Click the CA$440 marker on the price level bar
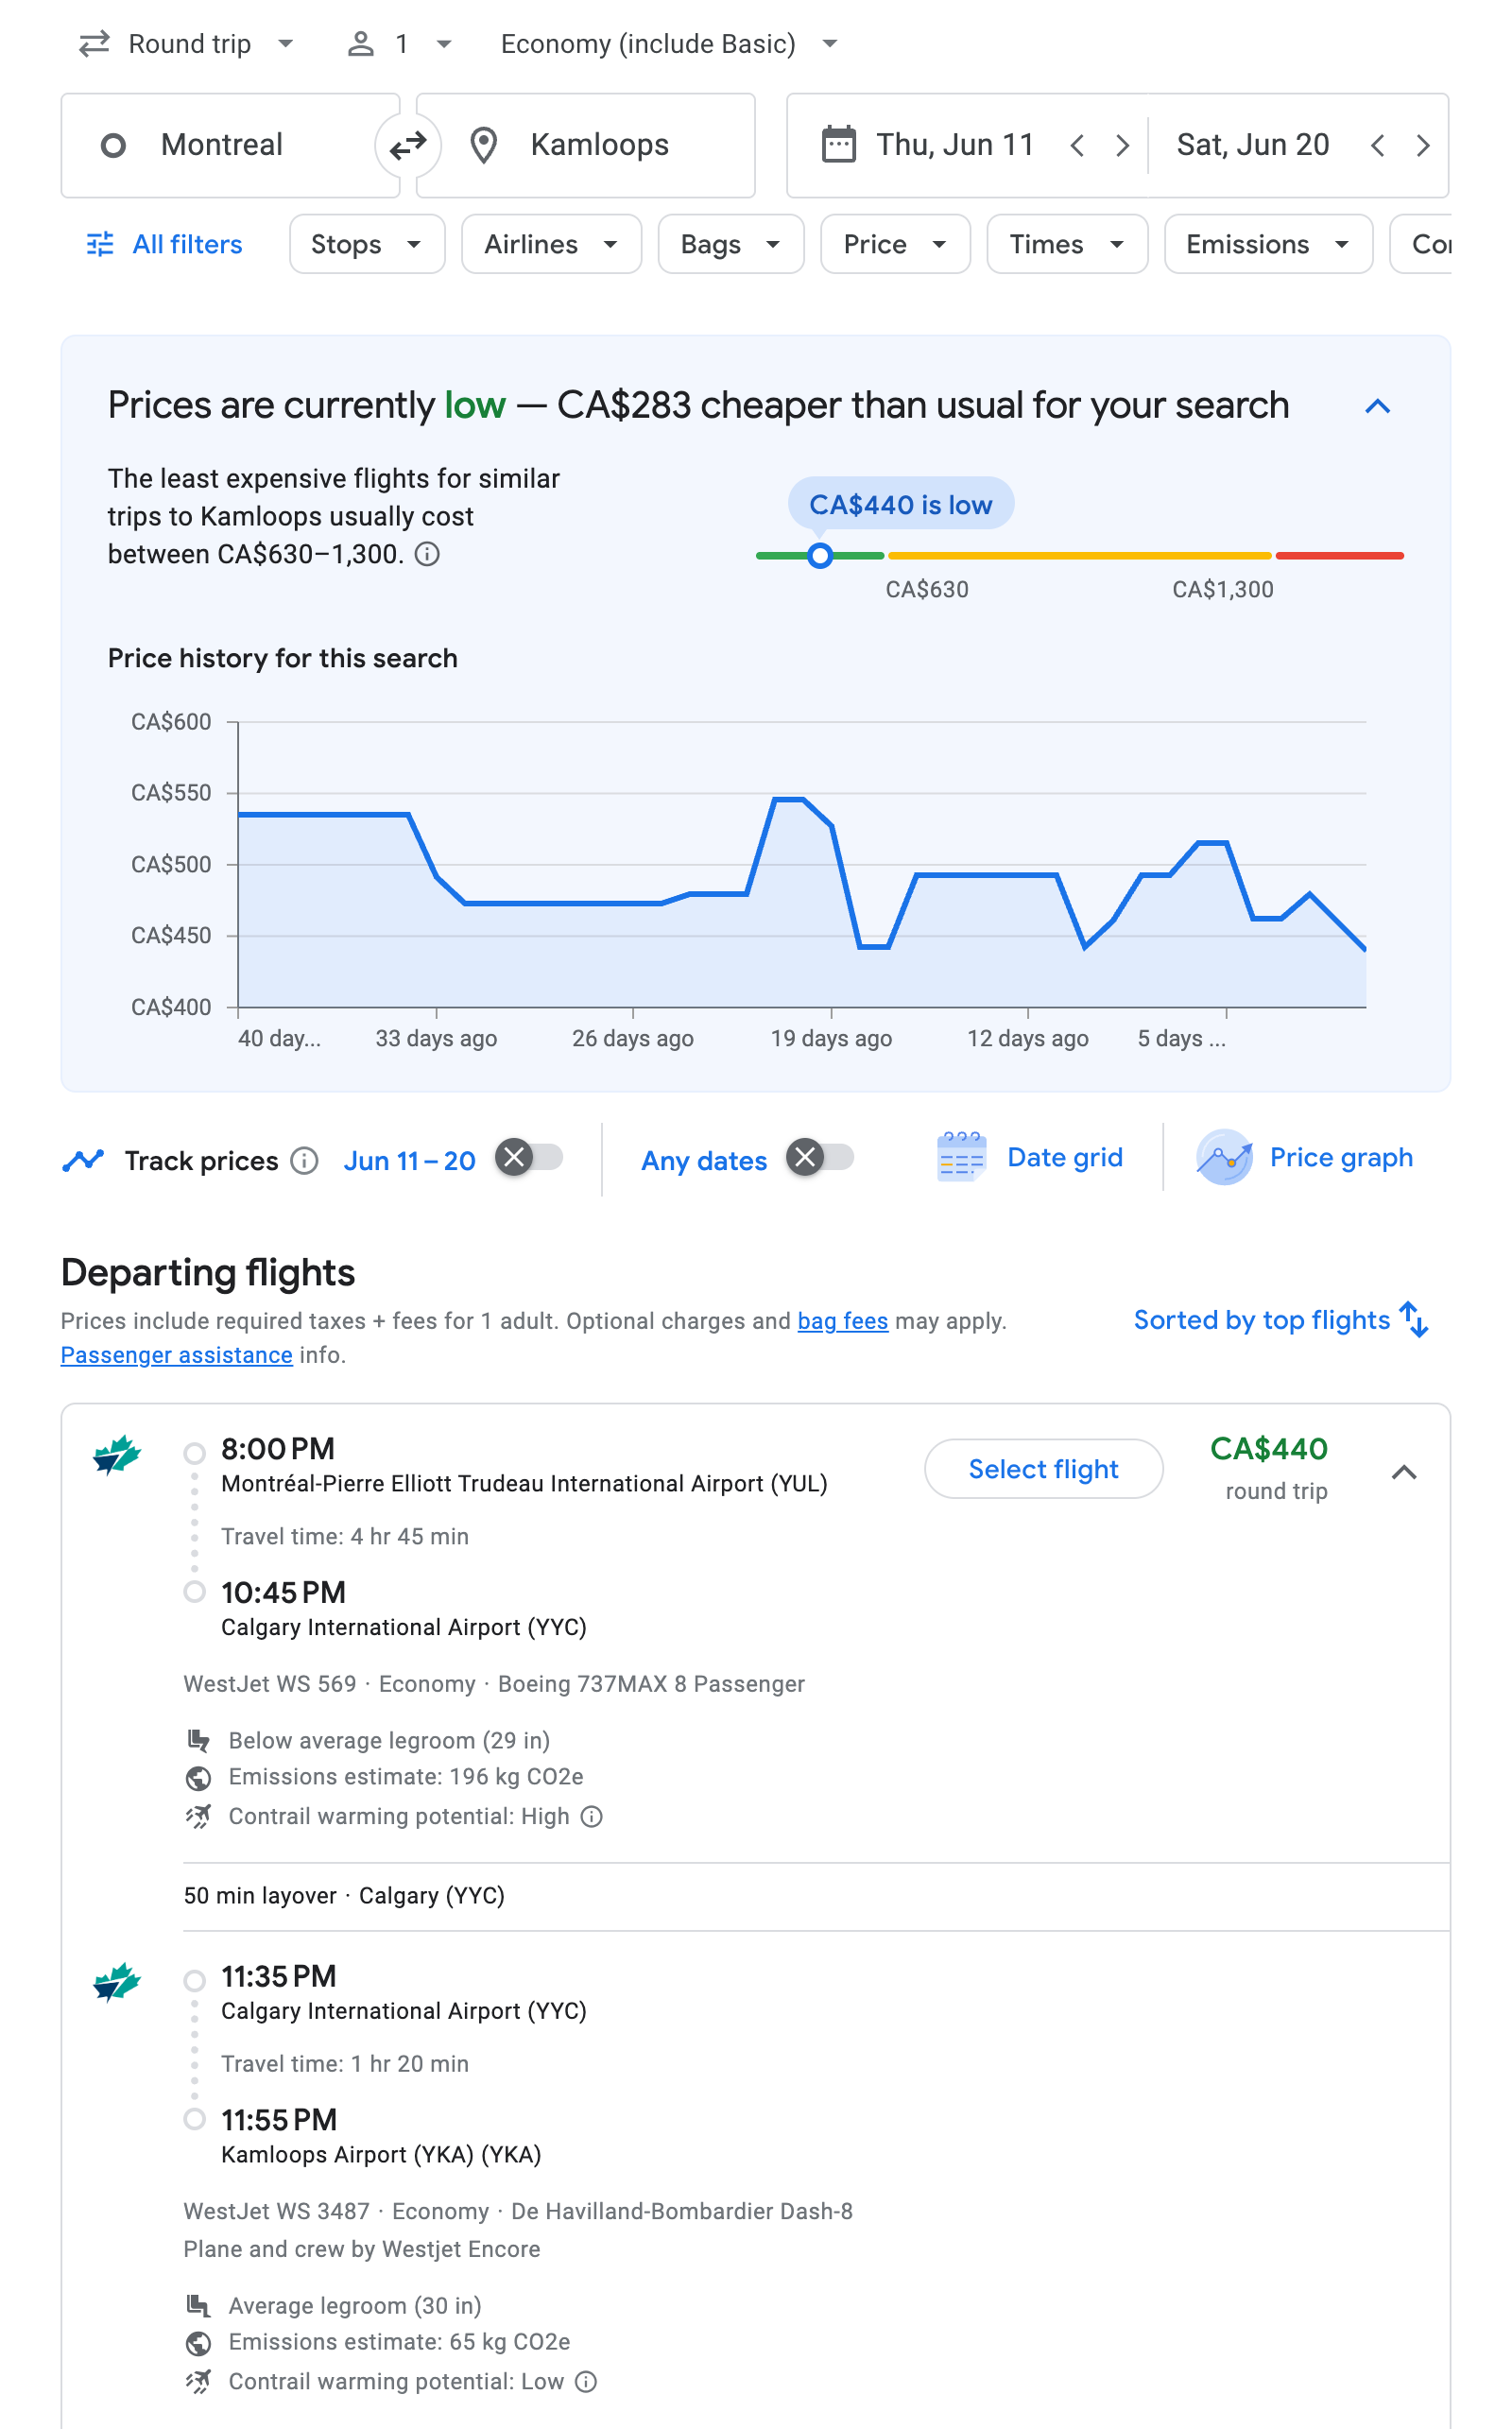Viewport: 1512px width, 2429px height. (820, 556)
